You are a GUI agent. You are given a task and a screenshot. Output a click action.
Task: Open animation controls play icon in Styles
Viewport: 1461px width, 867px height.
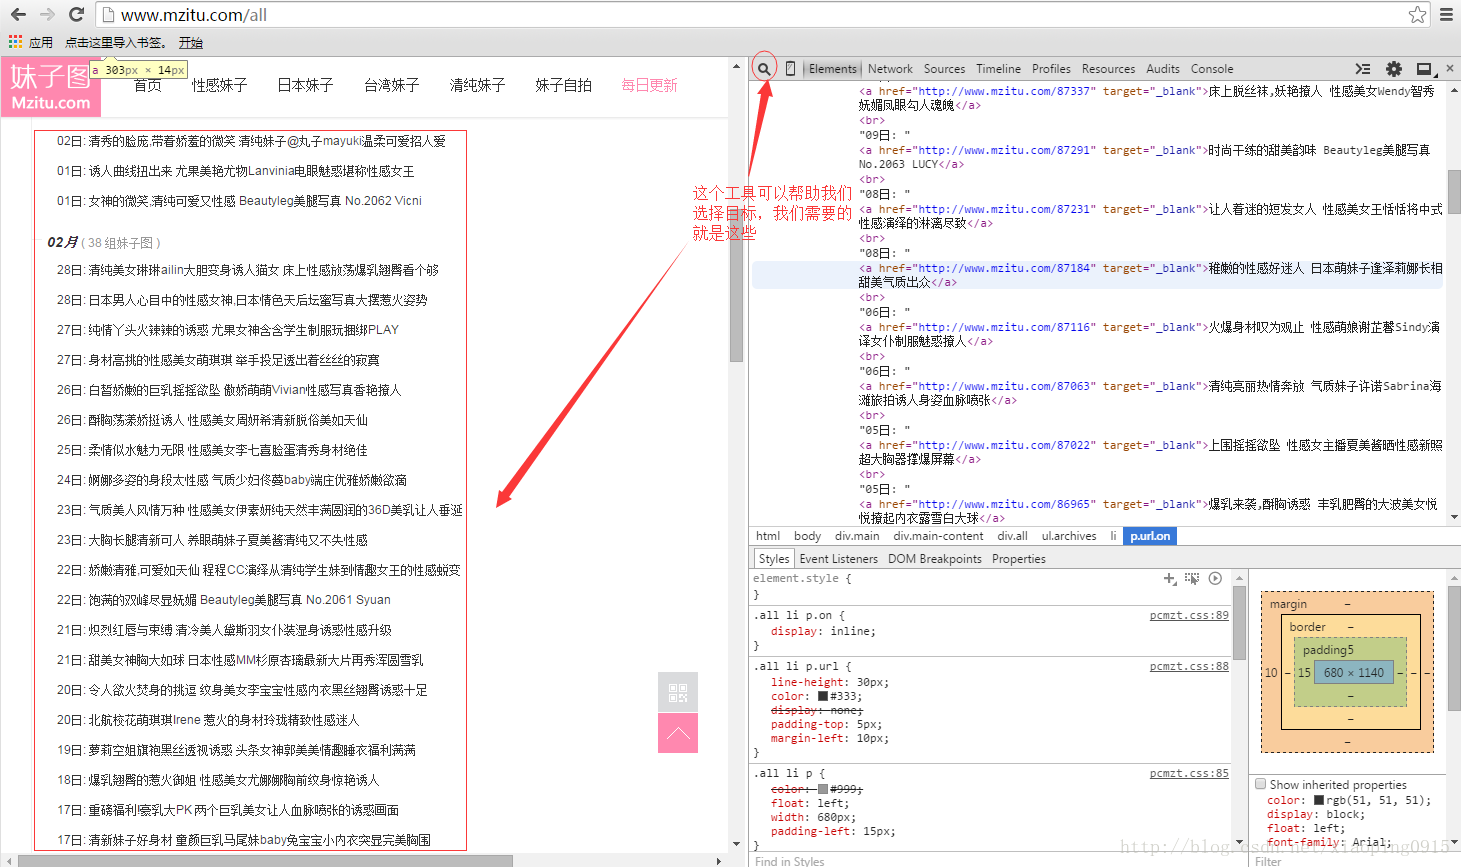pos(1215,578)
